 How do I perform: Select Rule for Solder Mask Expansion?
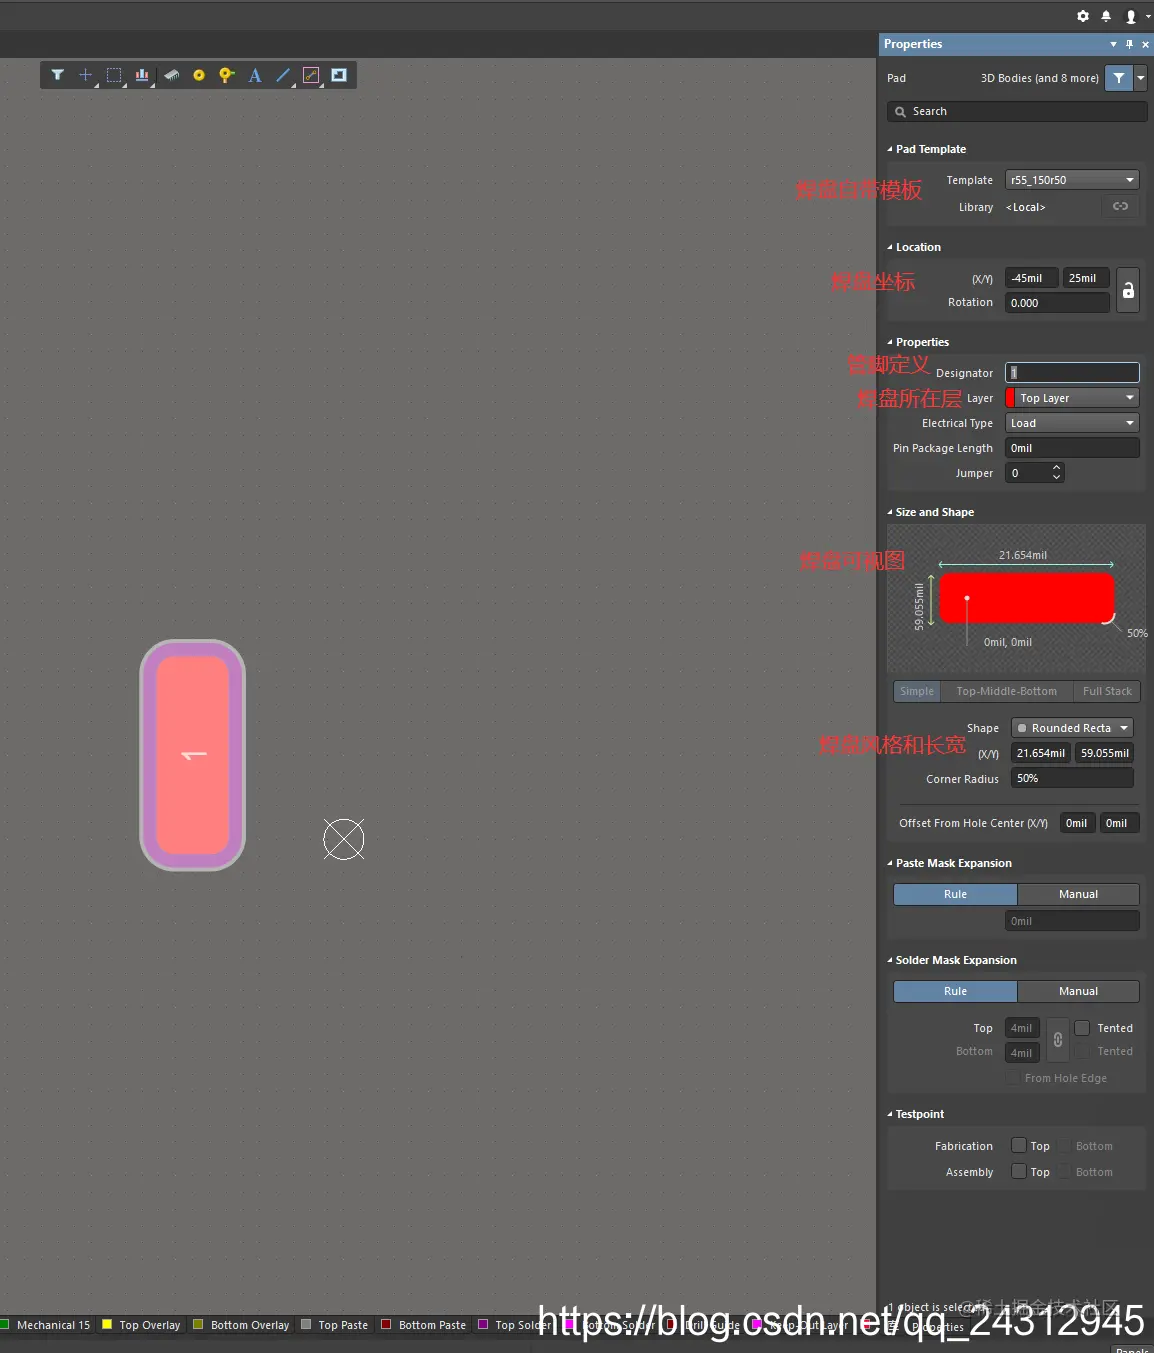[955, 991]
